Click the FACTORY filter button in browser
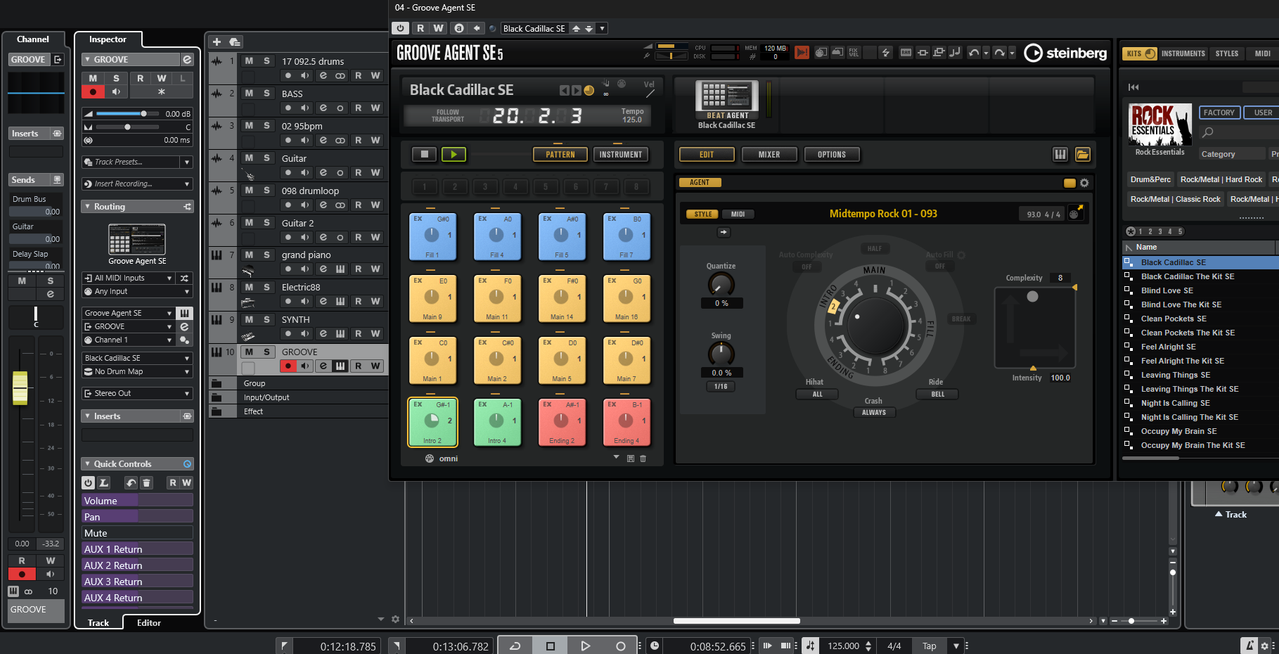Image resolution: width=1279 pixels, height=654 pixels. coord(1219,113)
